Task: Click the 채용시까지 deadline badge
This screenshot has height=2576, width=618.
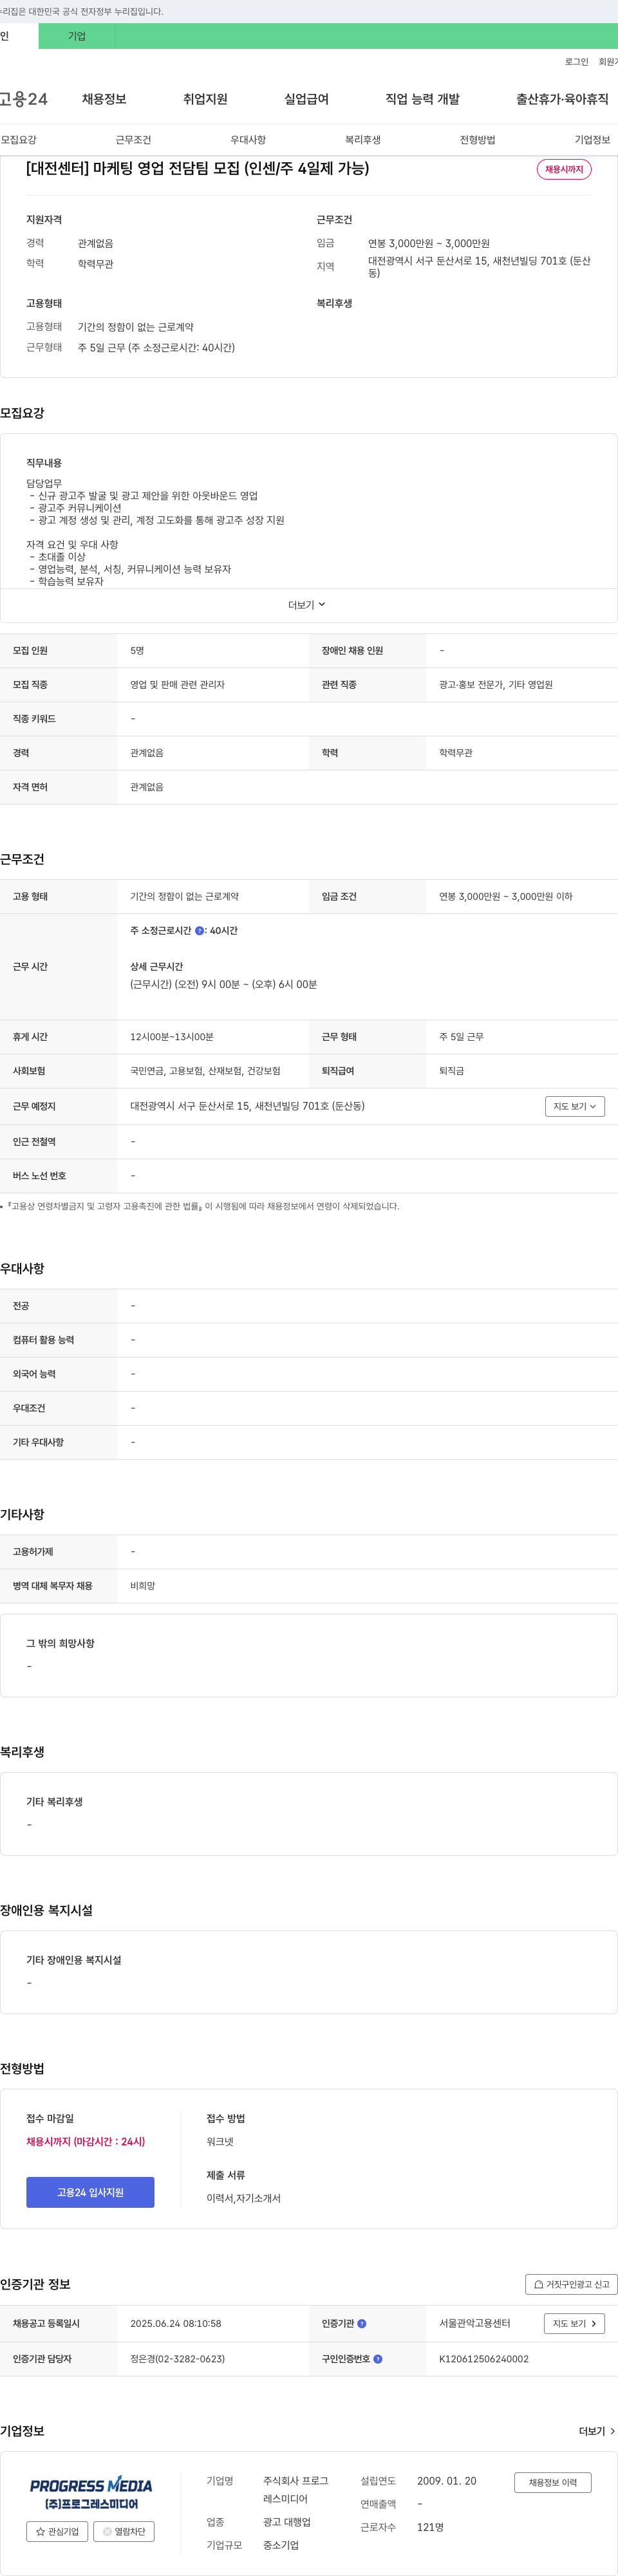Action: tap(564, 169)
